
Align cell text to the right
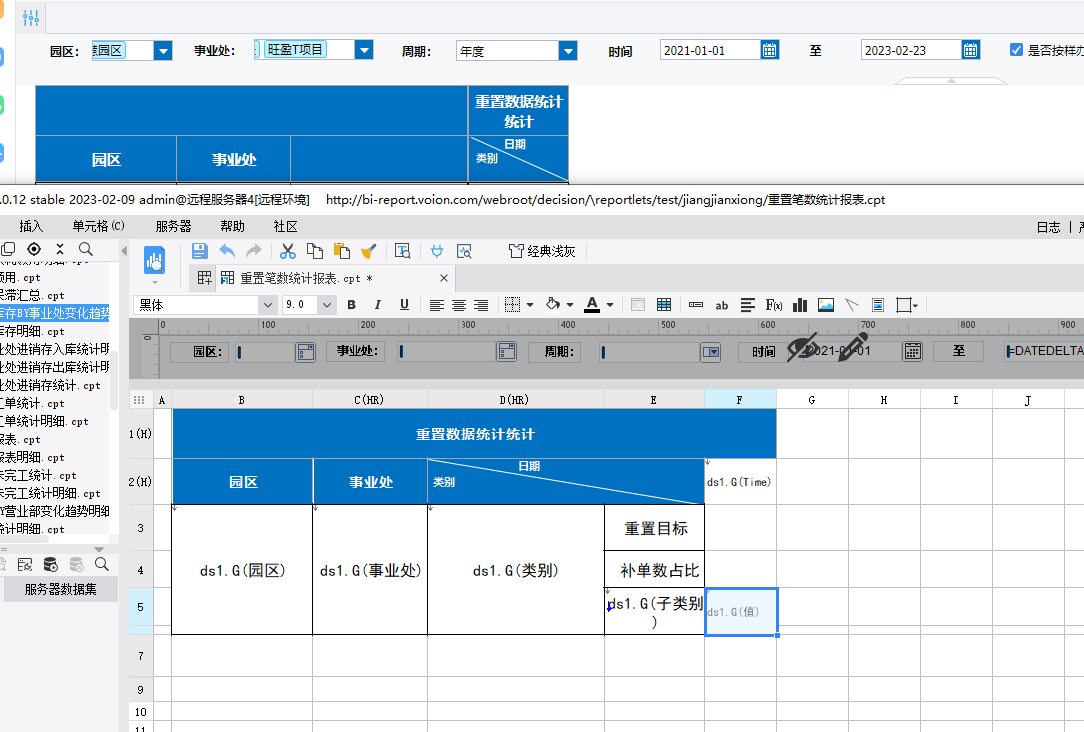click(480, 305)
